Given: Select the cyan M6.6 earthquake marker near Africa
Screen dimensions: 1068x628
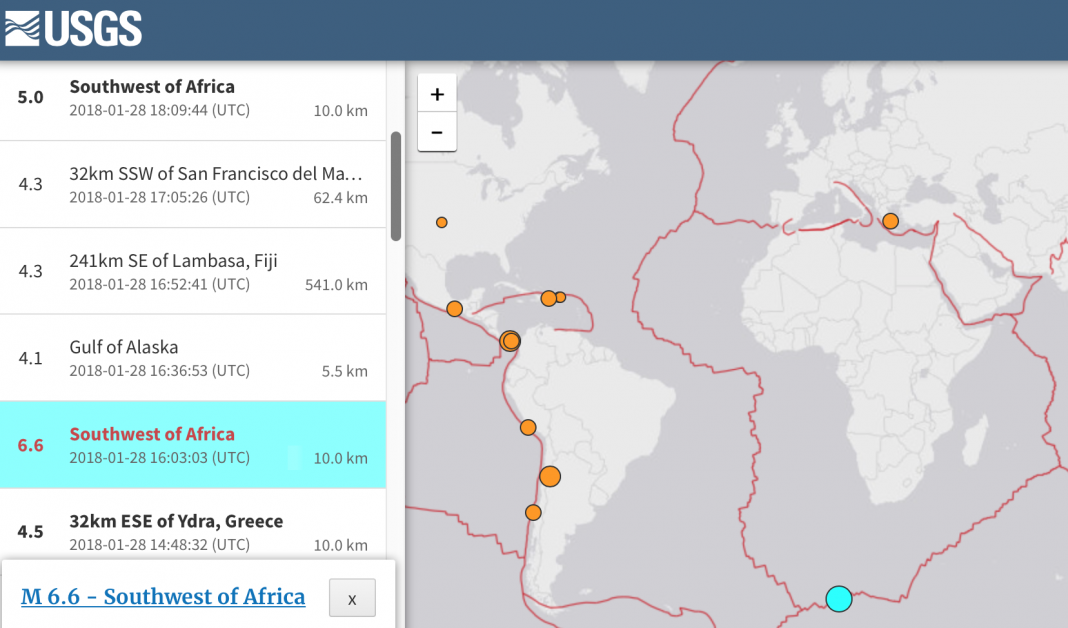Looking at the screenshot, I should point(838,598).
